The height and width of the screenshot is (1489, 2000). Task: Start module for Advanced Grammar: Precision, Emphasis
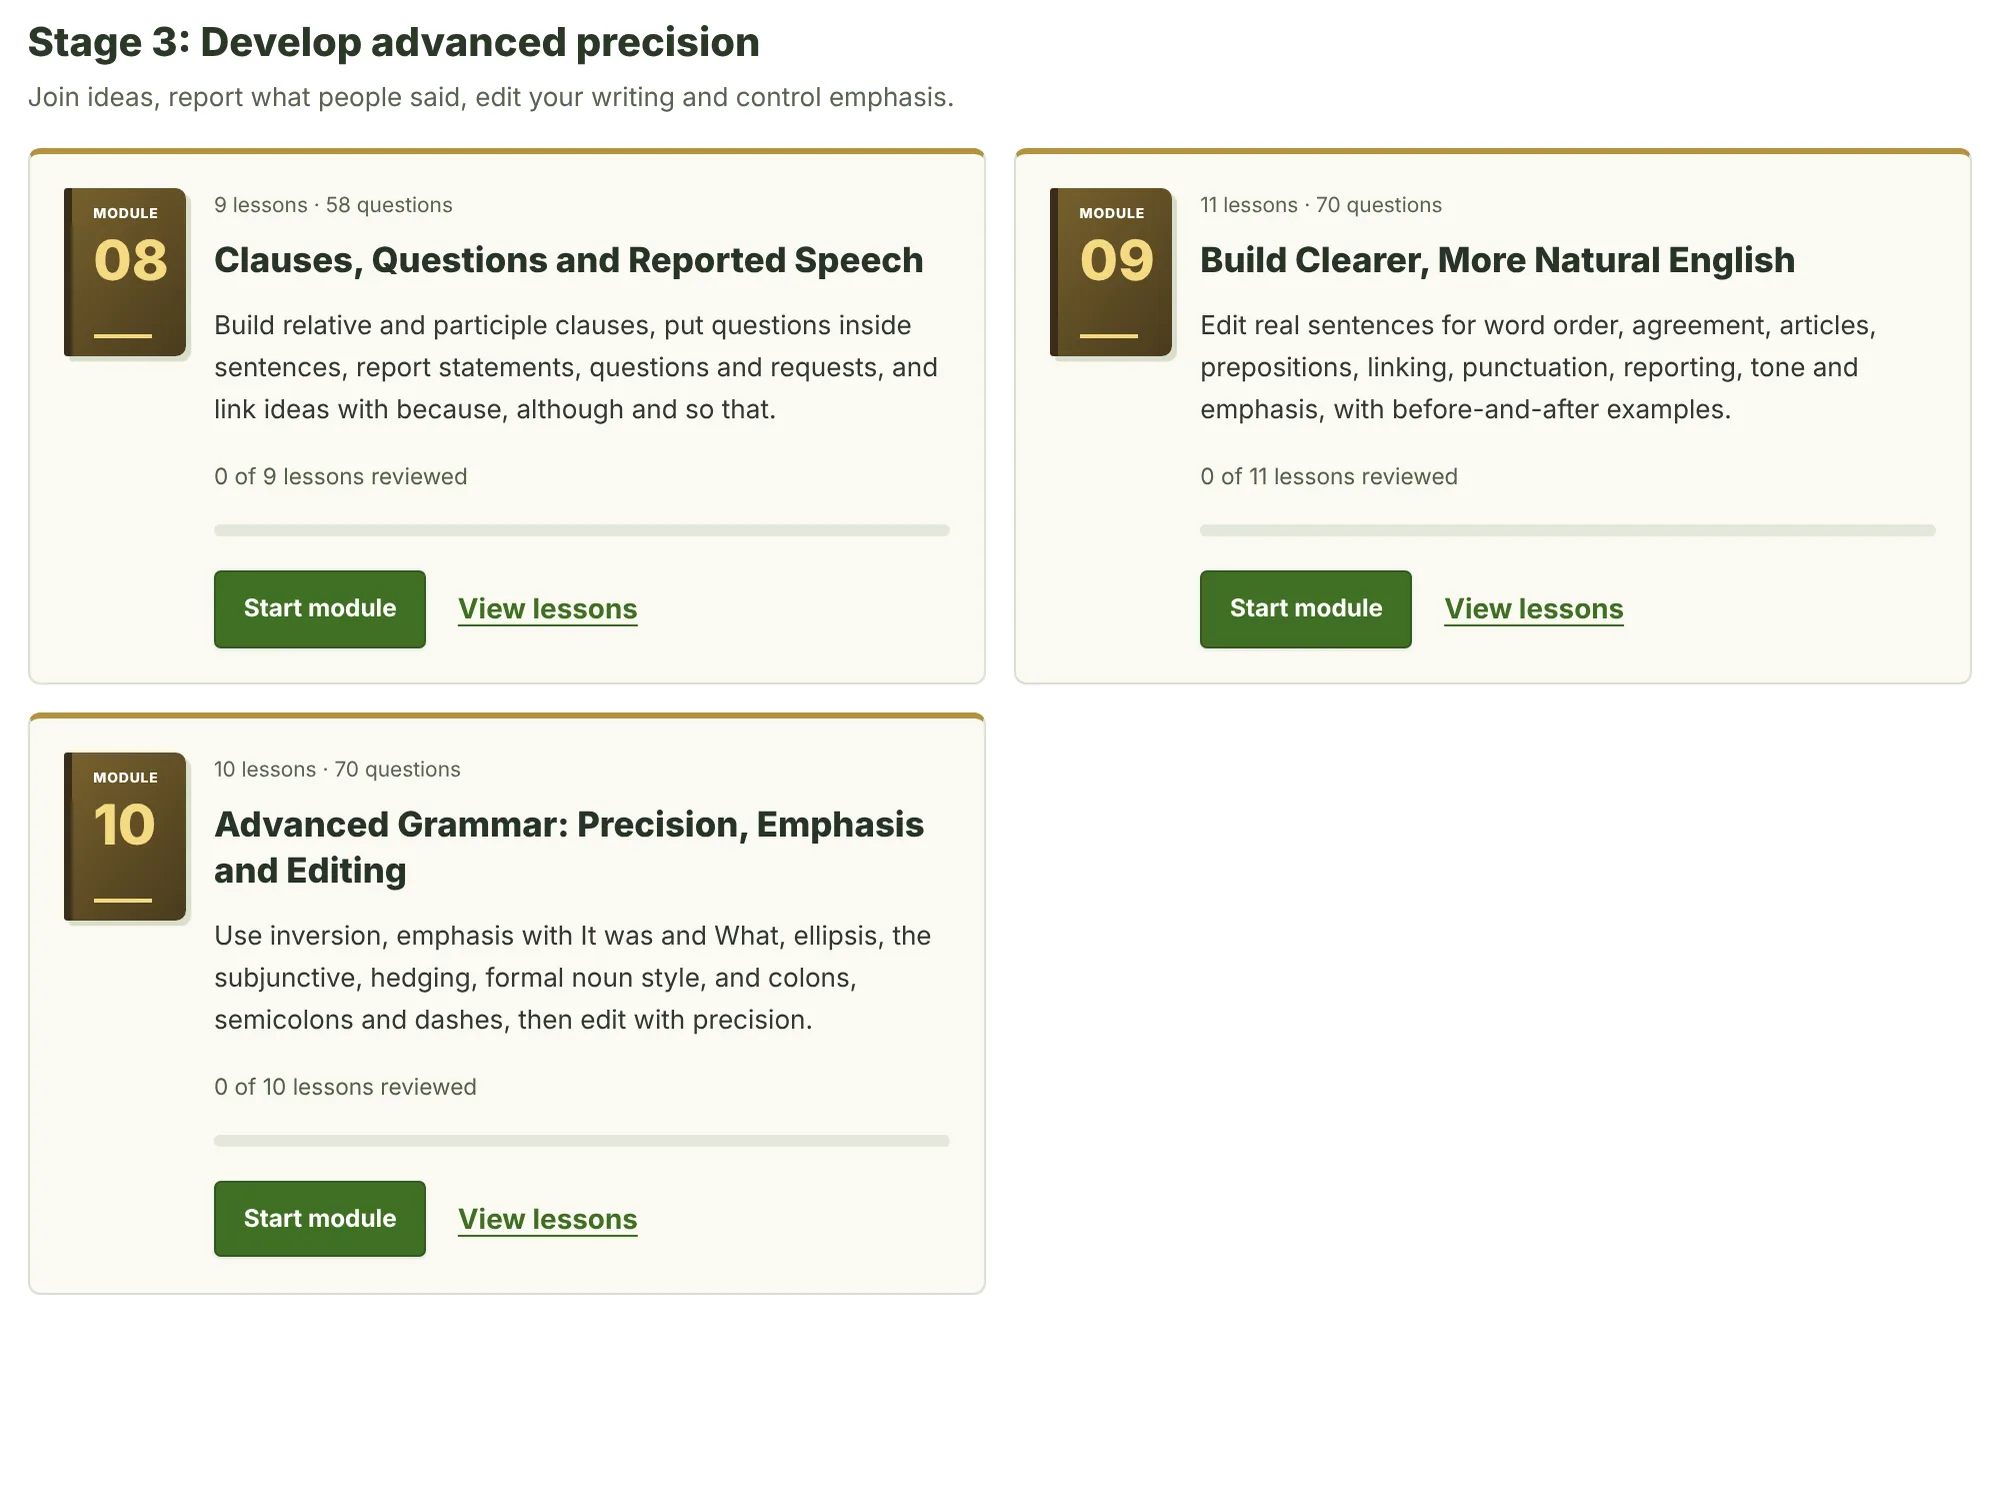click(x=320, y=1219)
